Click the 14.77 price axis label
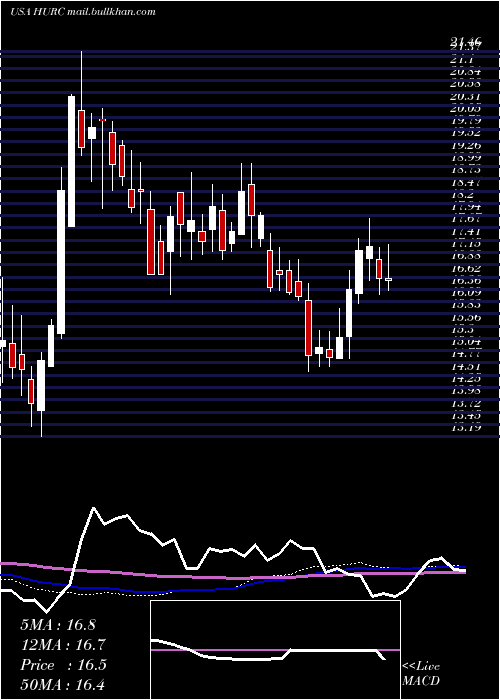 pyautogui.click(x=466, y=354)
